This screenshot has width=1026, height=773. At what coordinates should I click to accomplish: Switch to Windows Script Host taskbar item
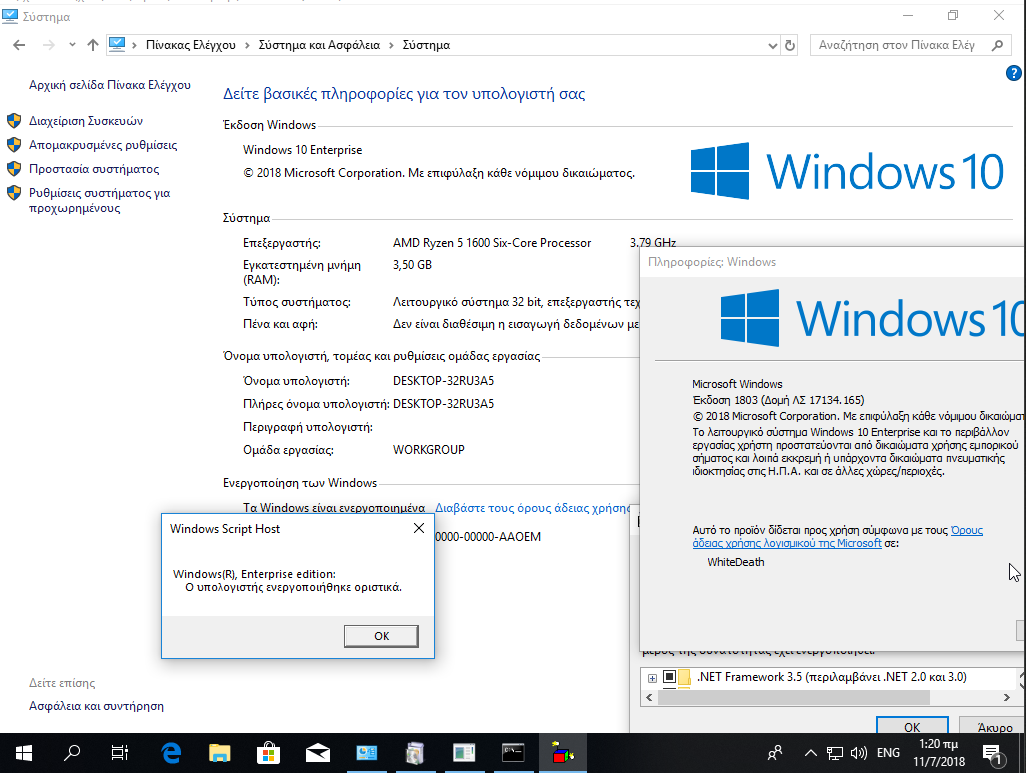(x=562, y=753)
